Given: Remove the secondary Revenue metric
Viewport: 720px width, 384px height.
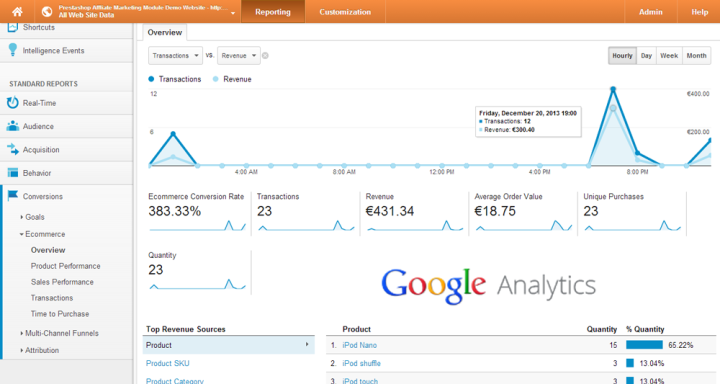Looking at the screenshot, I should (265, 56).
